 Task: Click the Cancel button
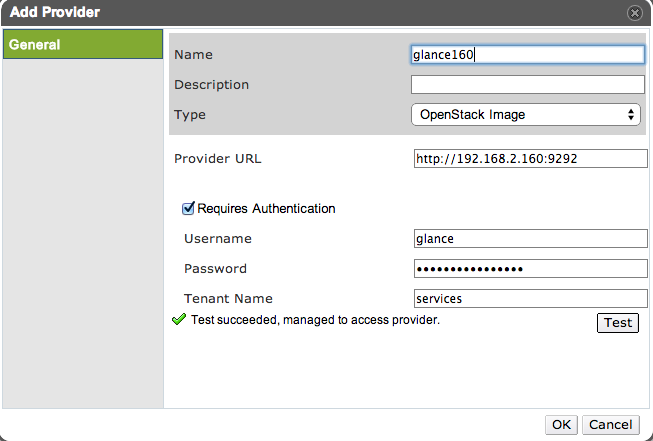611,425
